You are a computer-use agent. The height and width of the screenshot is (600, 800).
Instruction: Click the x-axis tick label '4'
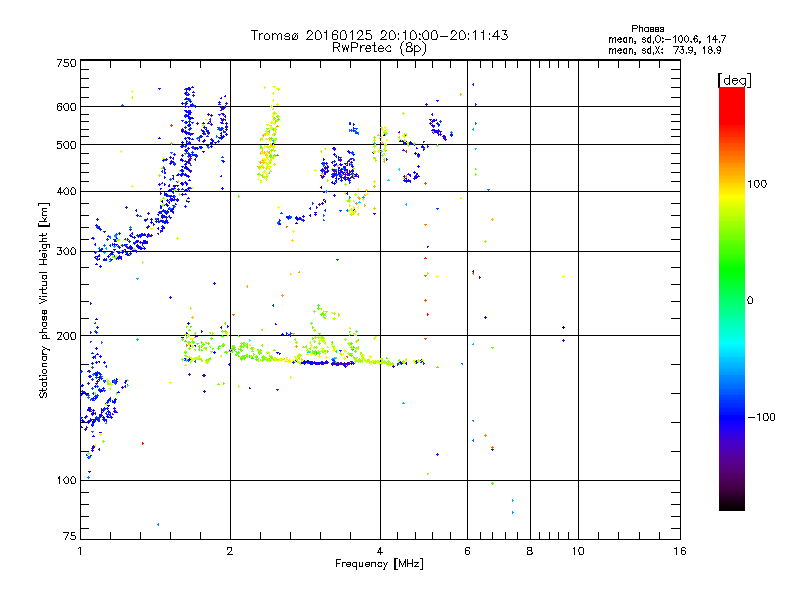click(380, 551)
